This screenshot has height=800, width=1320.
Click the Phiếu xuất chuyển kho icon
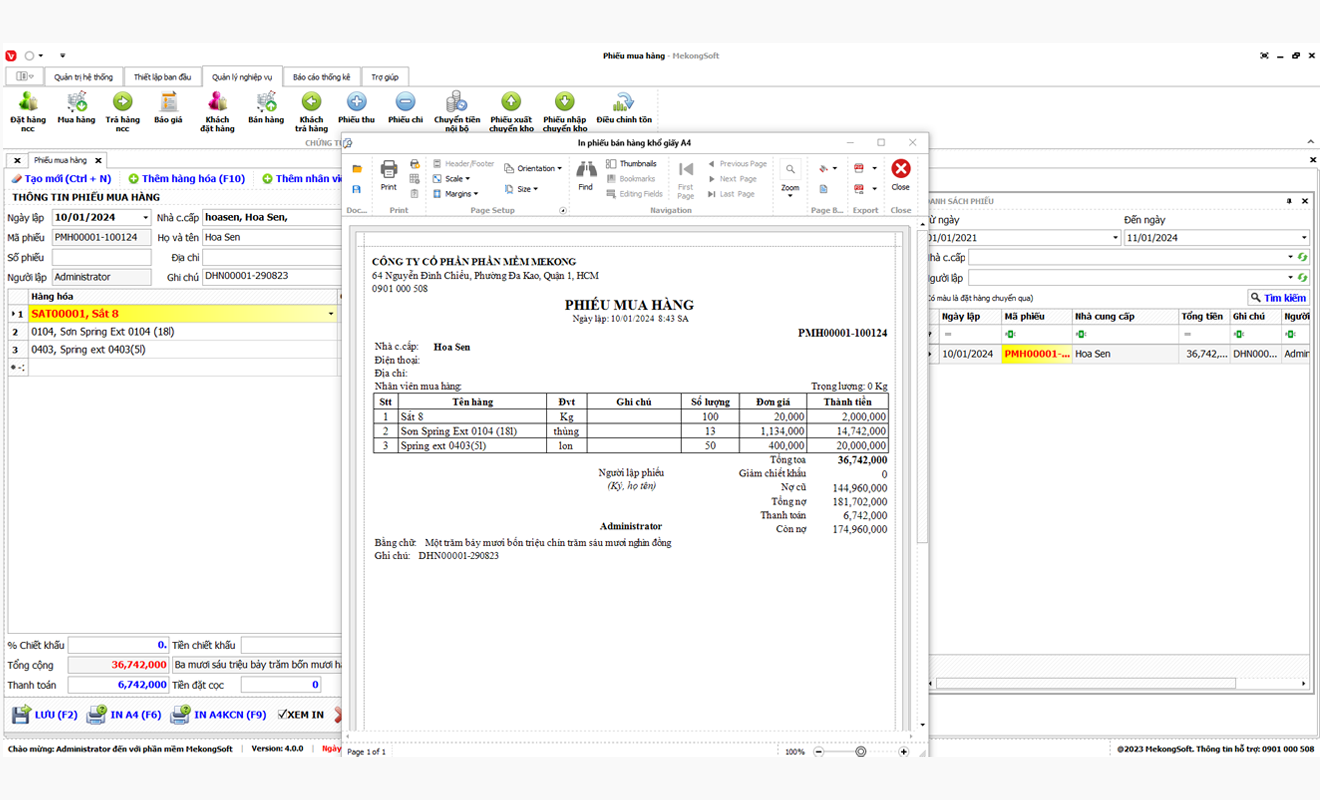(x=511, y=103)
